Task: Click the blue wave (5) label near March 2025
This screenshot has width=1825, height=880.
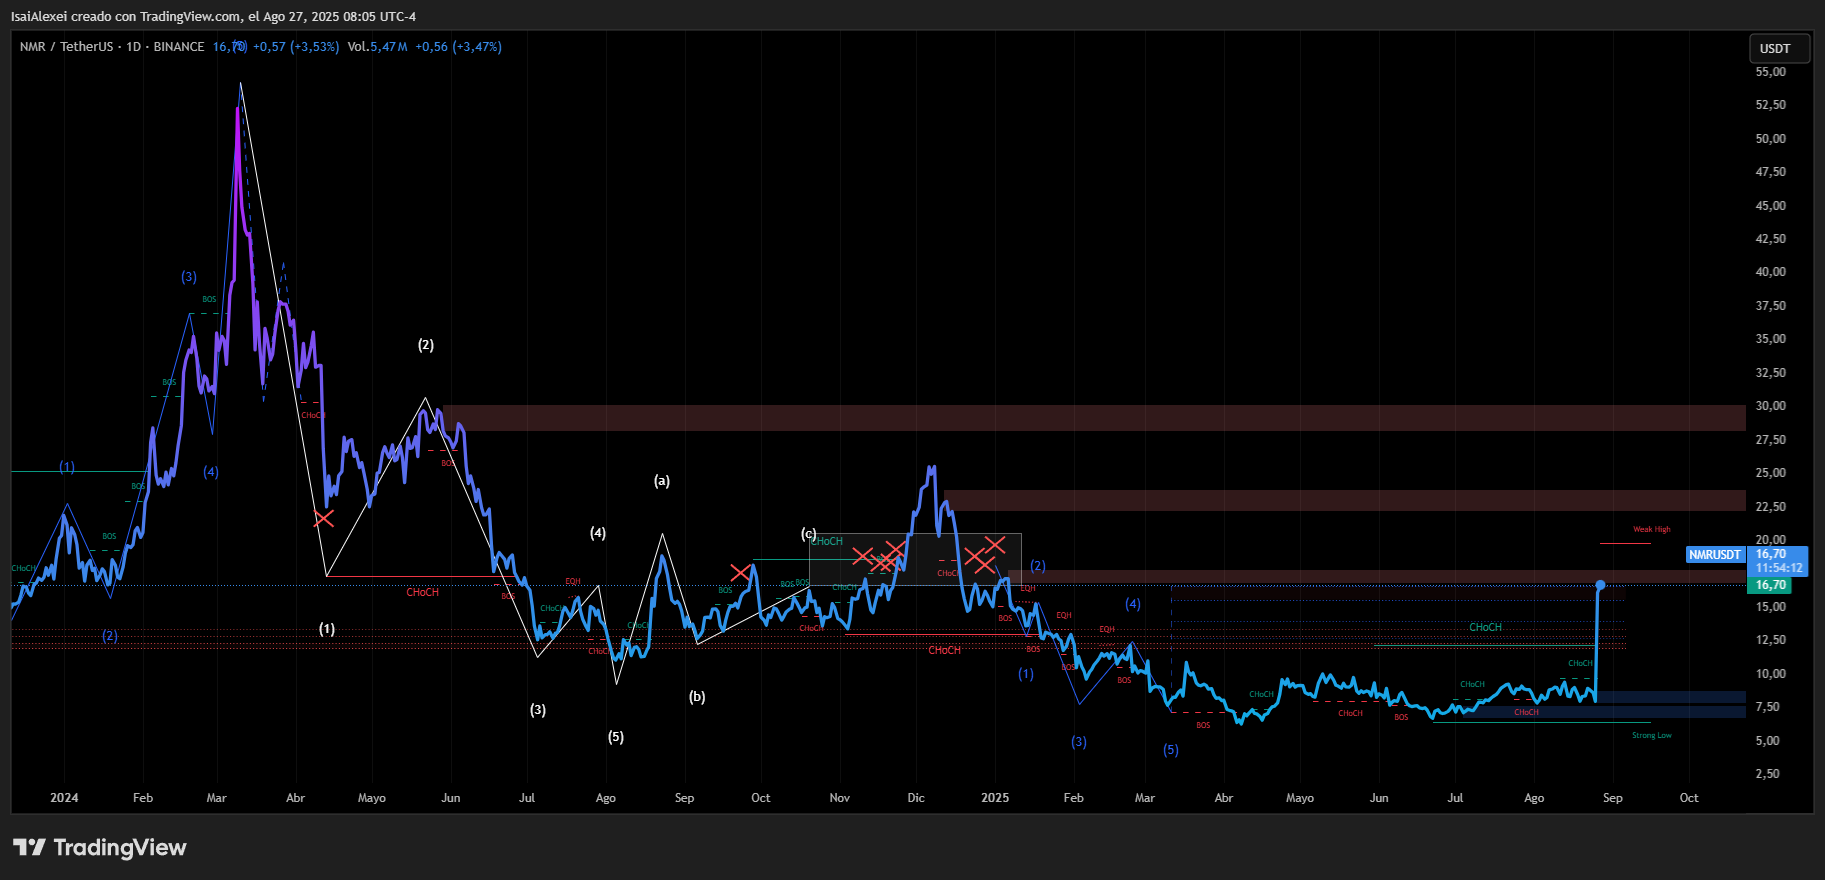Action: pos(1171,750)
